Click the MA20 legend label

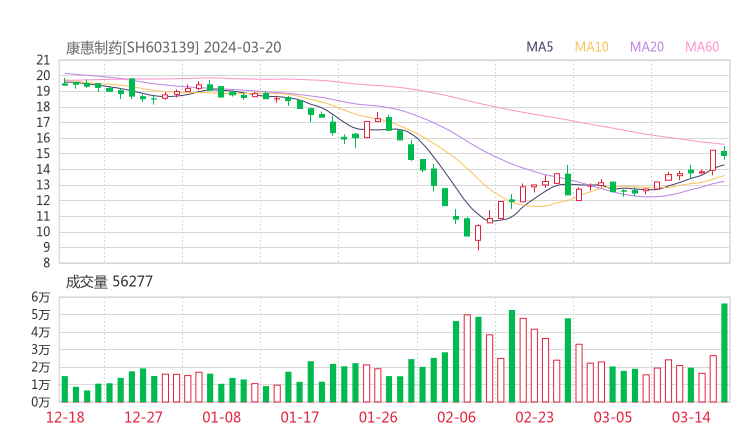[647, 47]
